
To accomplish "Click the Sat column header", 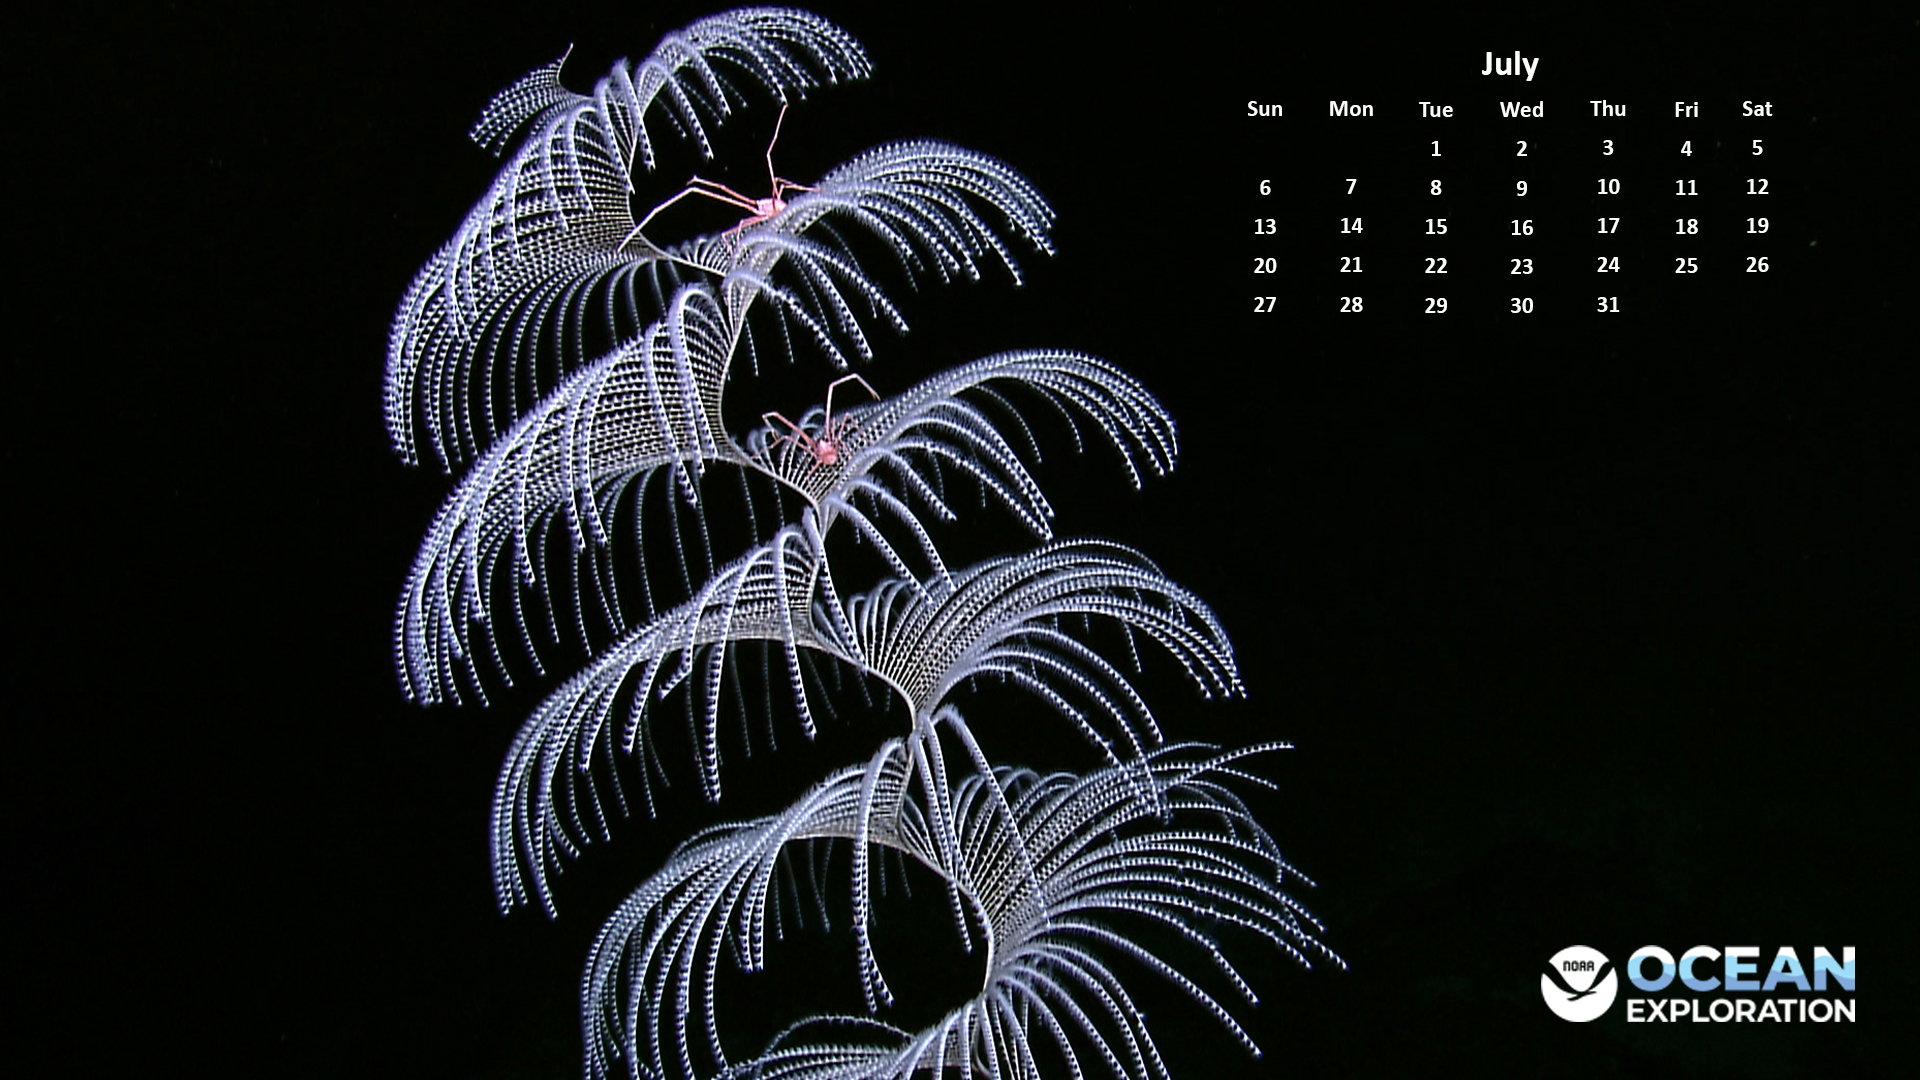I will [x=1757, y=109].
